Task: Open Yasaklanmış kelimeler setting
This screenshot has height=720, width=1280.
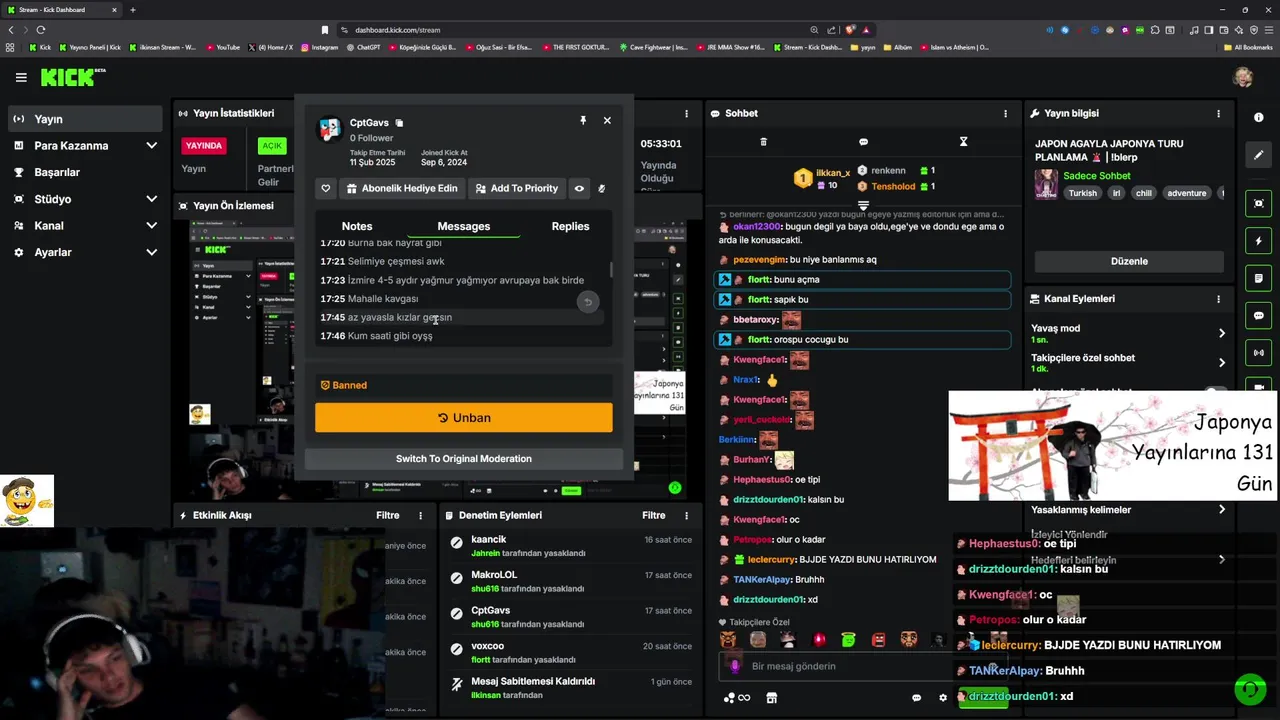Action: [1128, 510]
